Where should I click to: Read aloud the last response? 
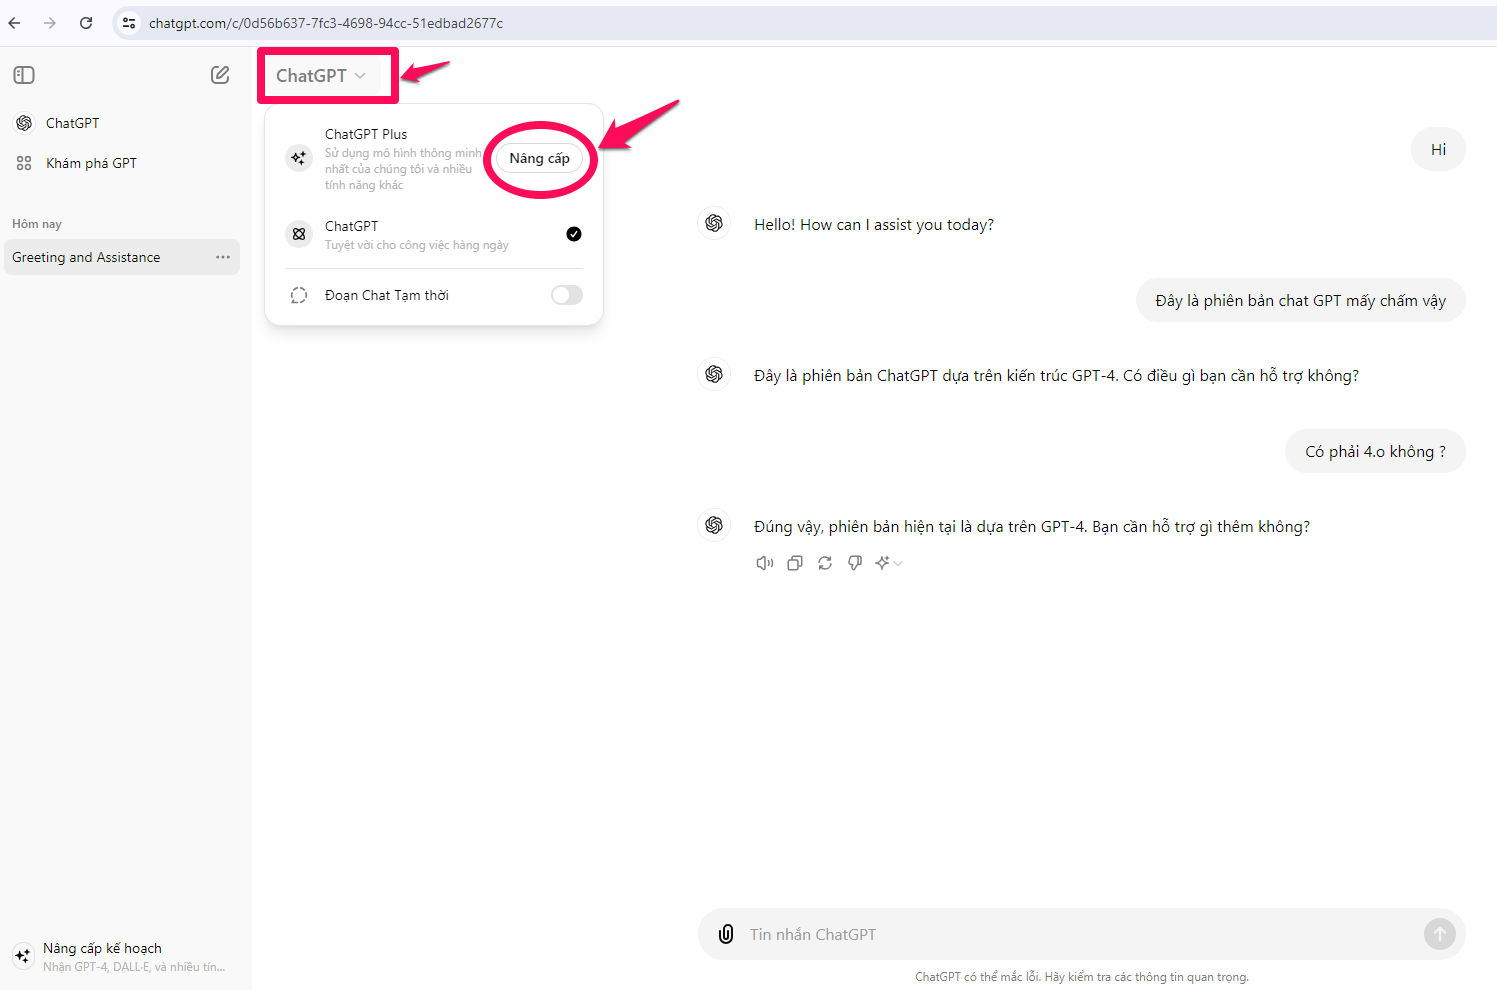tap(765, 563)
